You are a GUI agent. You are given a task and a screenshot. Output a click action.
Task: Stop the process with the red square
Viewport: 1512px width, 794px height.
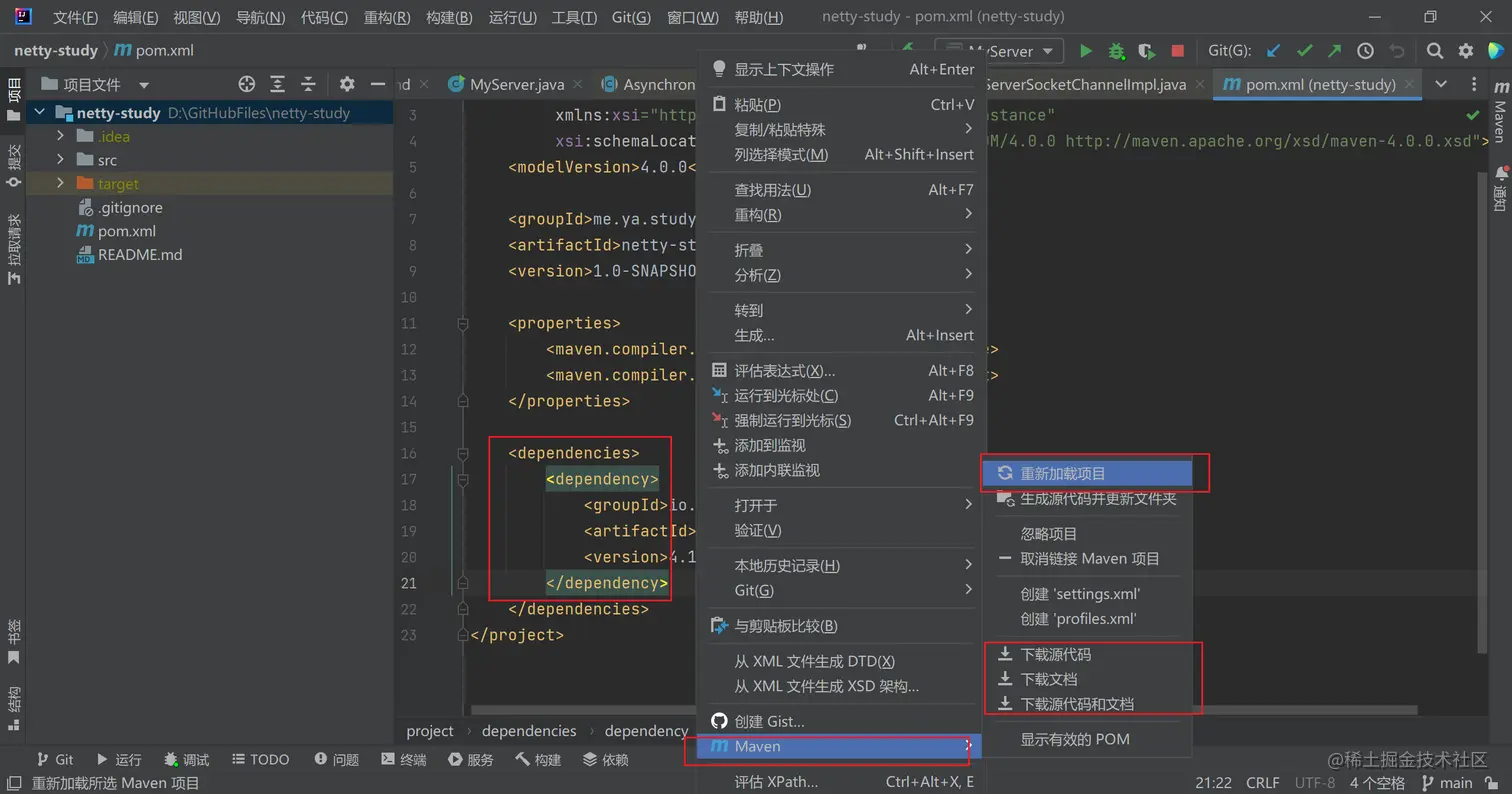click(1178, 51)
